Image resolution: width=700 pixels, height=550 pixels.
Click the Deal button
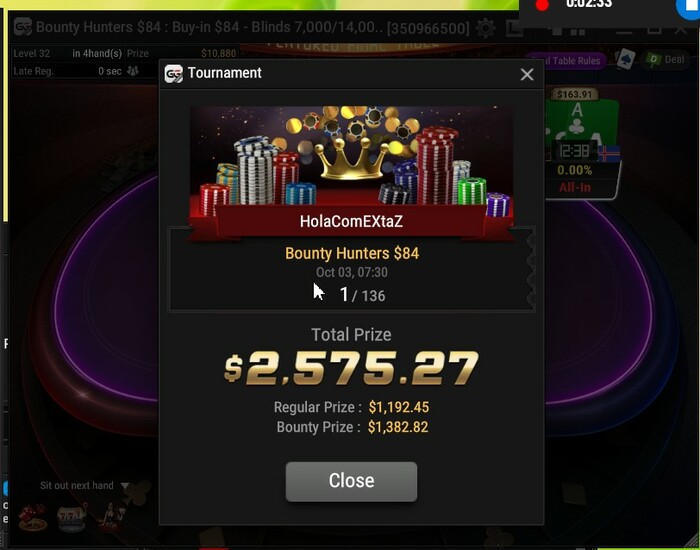click(665, 60)
